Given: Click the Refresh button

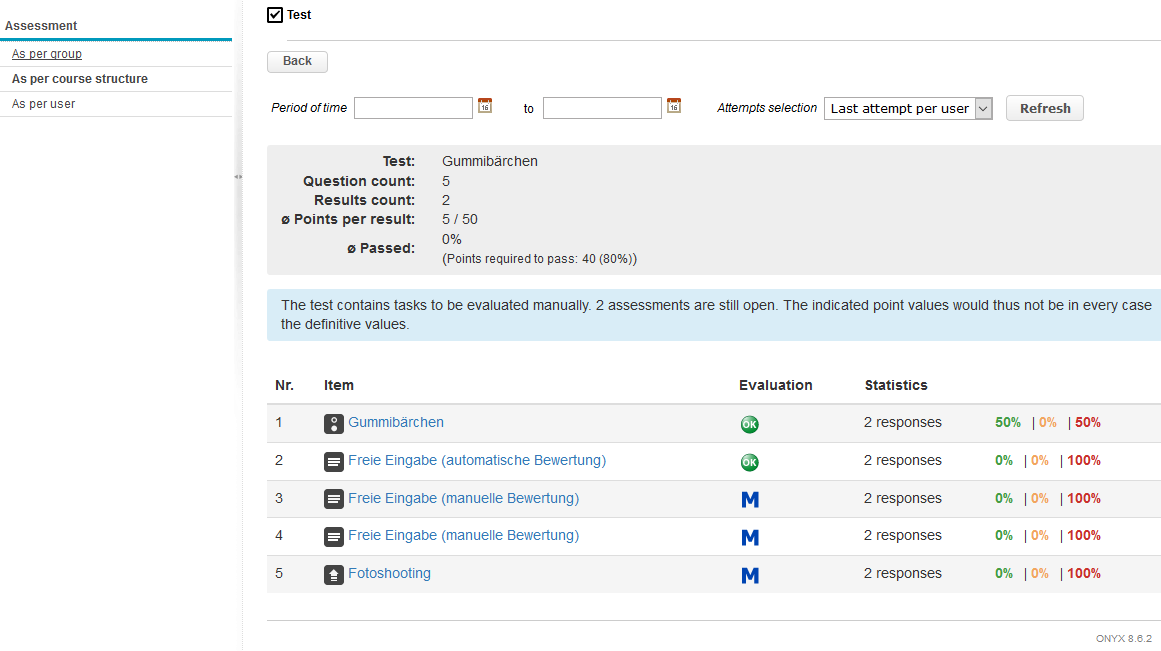Looking at the screenshot, I should pos(1044,109).
